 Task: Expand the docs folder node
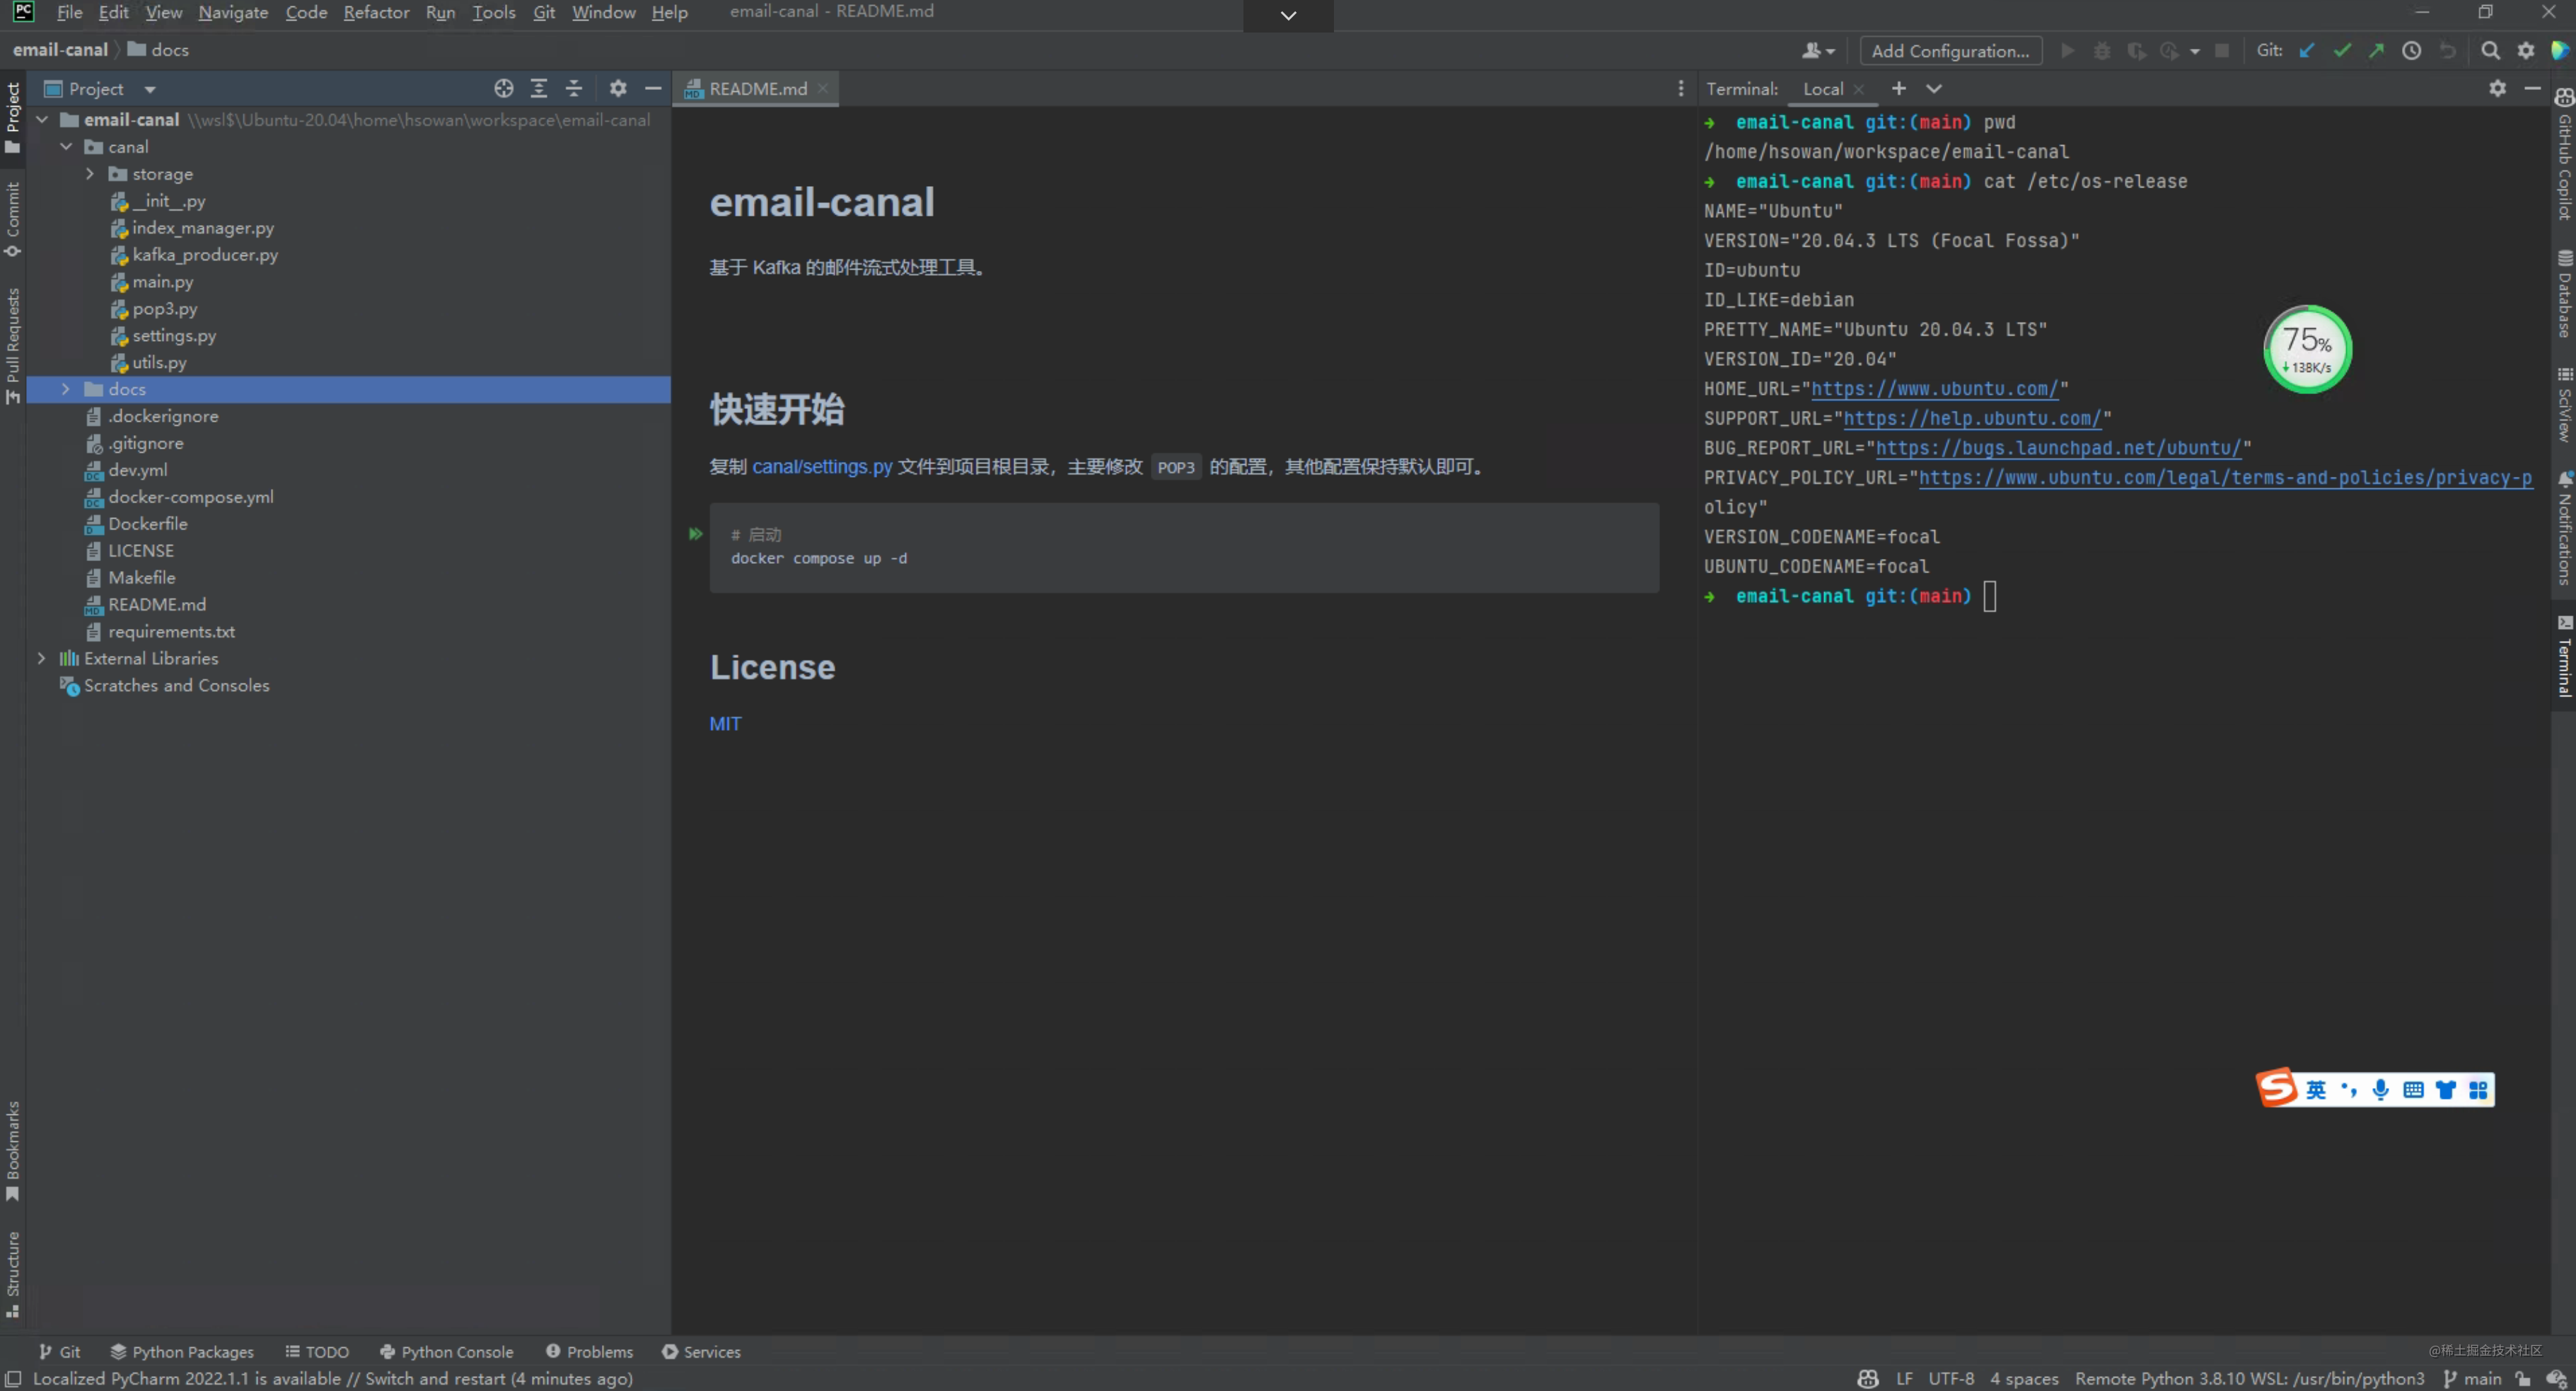(66, 389)
